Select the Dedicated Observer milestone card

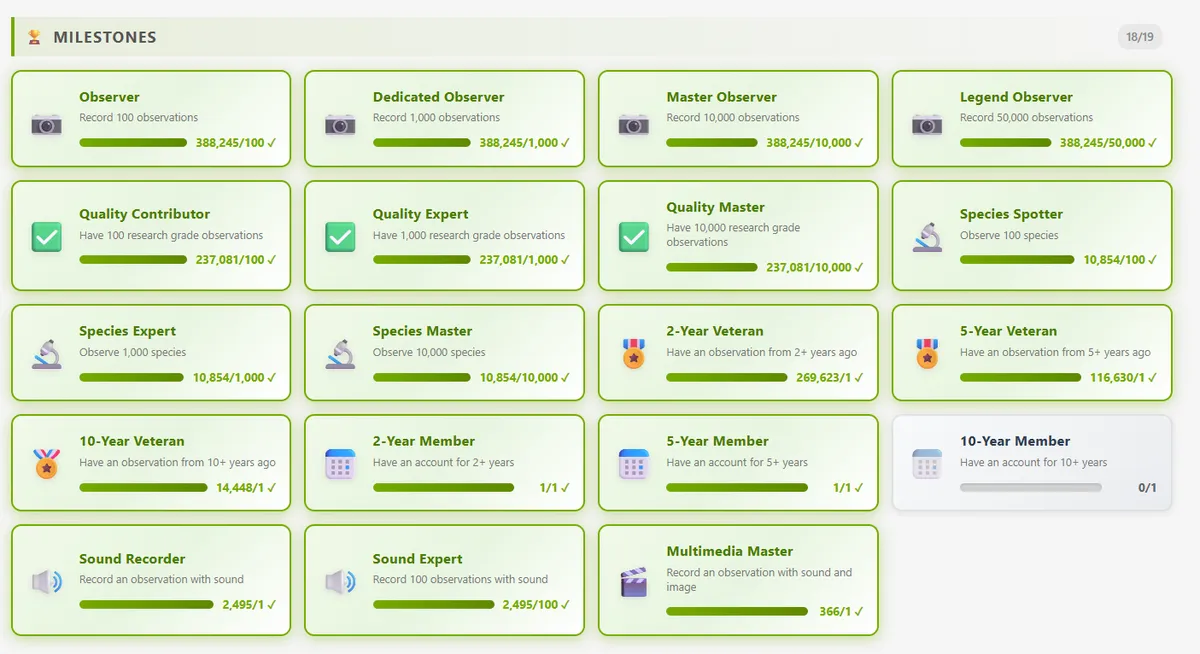(x=444, y=118)
